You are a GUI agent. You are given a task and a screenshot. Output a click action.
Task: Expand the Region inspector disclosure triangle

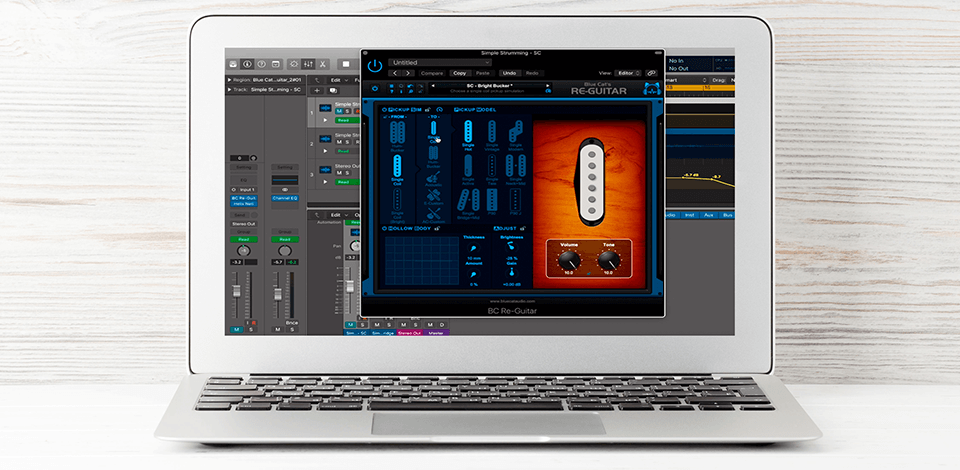230,80
